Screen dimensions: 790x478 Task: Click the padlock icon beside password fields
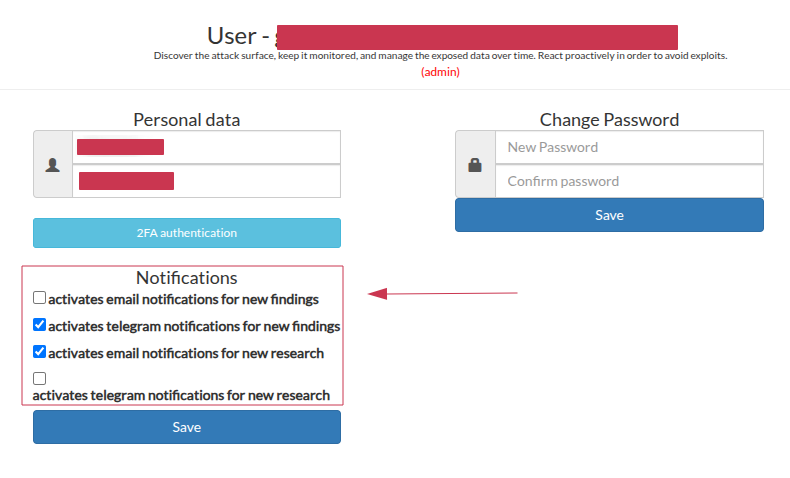pyautogui.click(x=475, y=164)
